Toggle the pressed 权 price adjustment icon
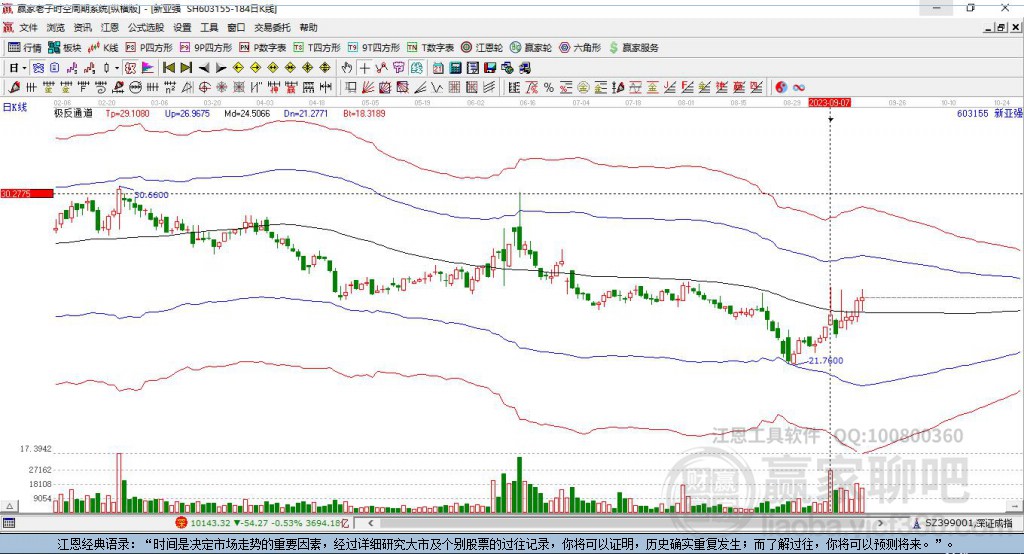The image size is (1024, 554). coord(130,68)
